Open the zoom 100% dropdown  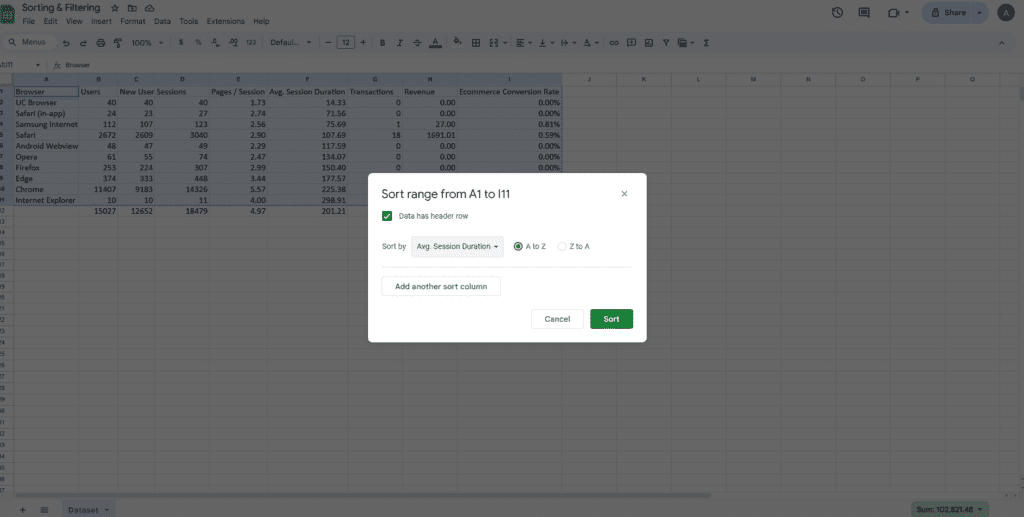pos(147,43)
